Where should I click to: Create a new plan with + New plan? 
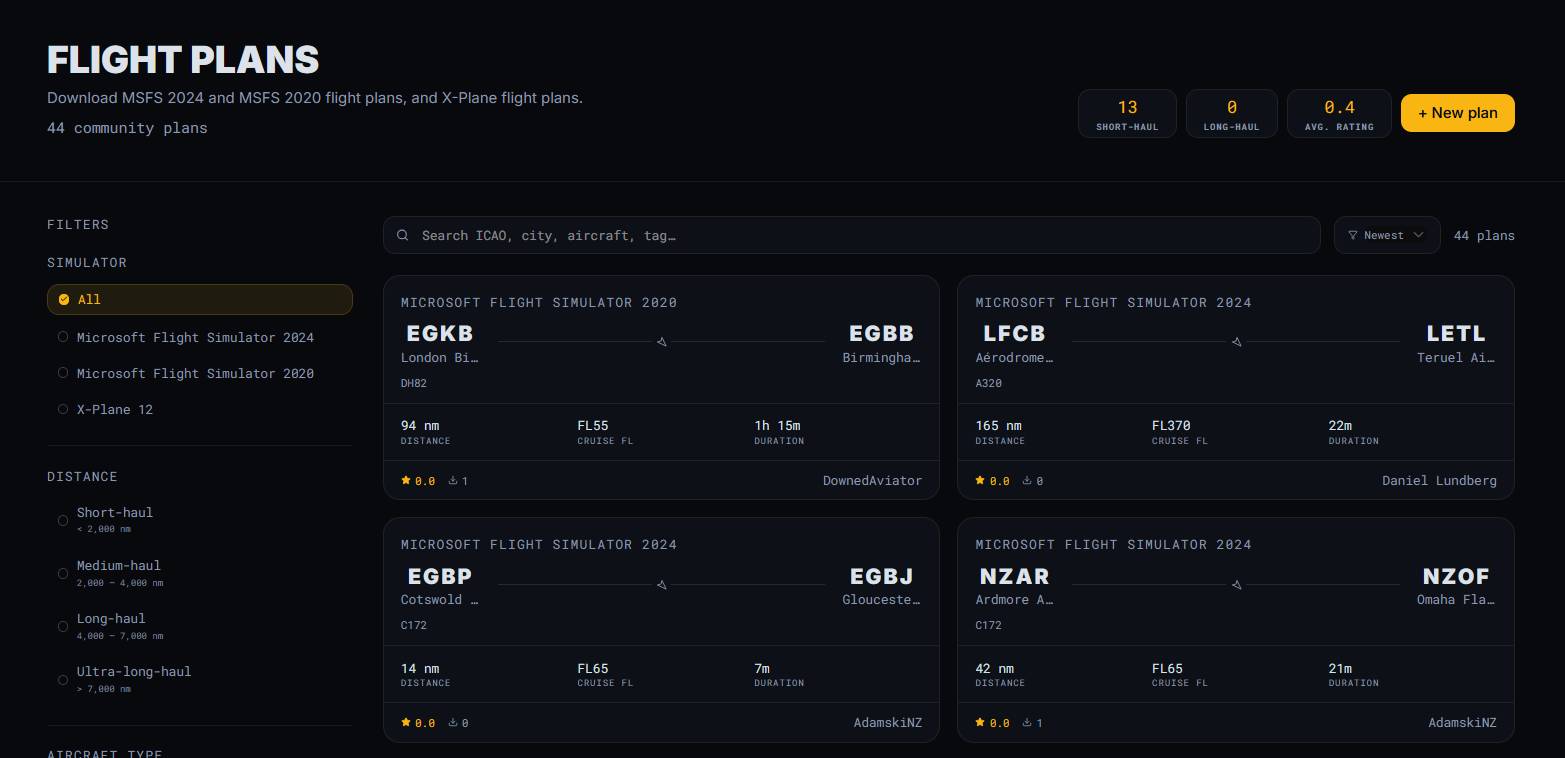click(1458, 113)
